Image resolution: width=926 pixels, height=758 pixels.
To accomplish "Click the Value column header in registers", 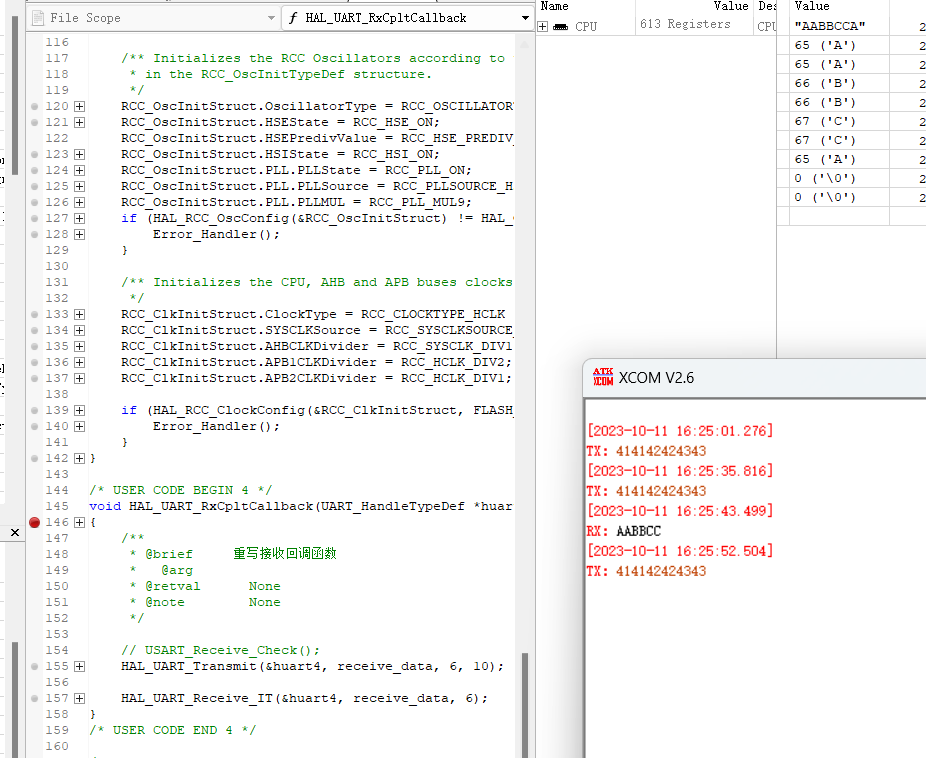I will (731, 6).
